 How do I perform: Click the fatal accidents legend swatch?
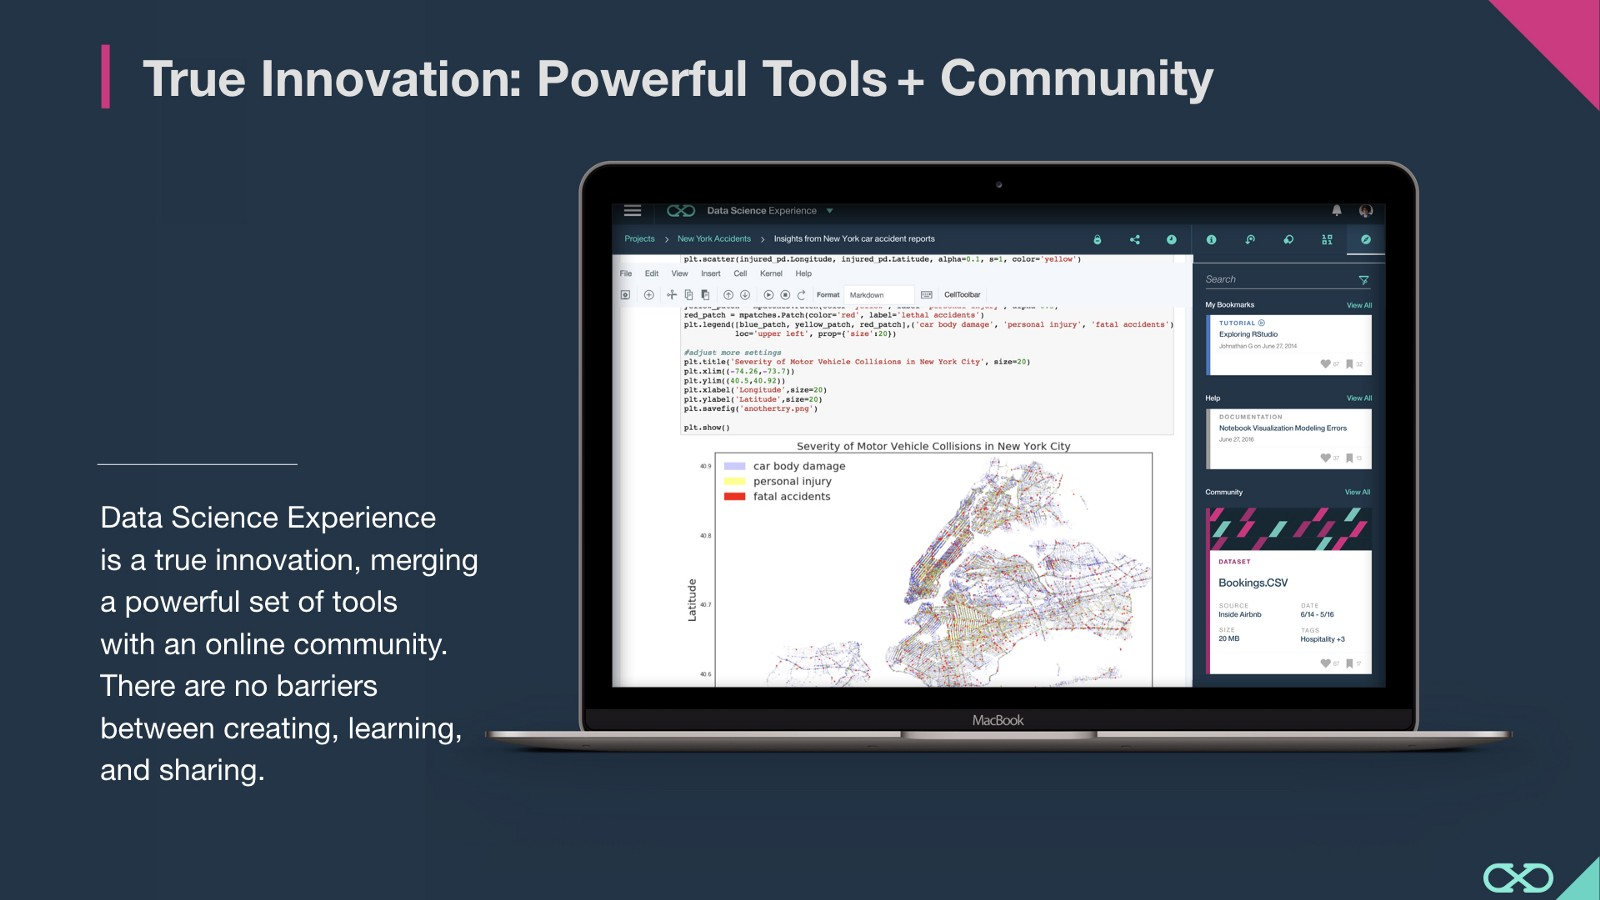coord(735,496)
